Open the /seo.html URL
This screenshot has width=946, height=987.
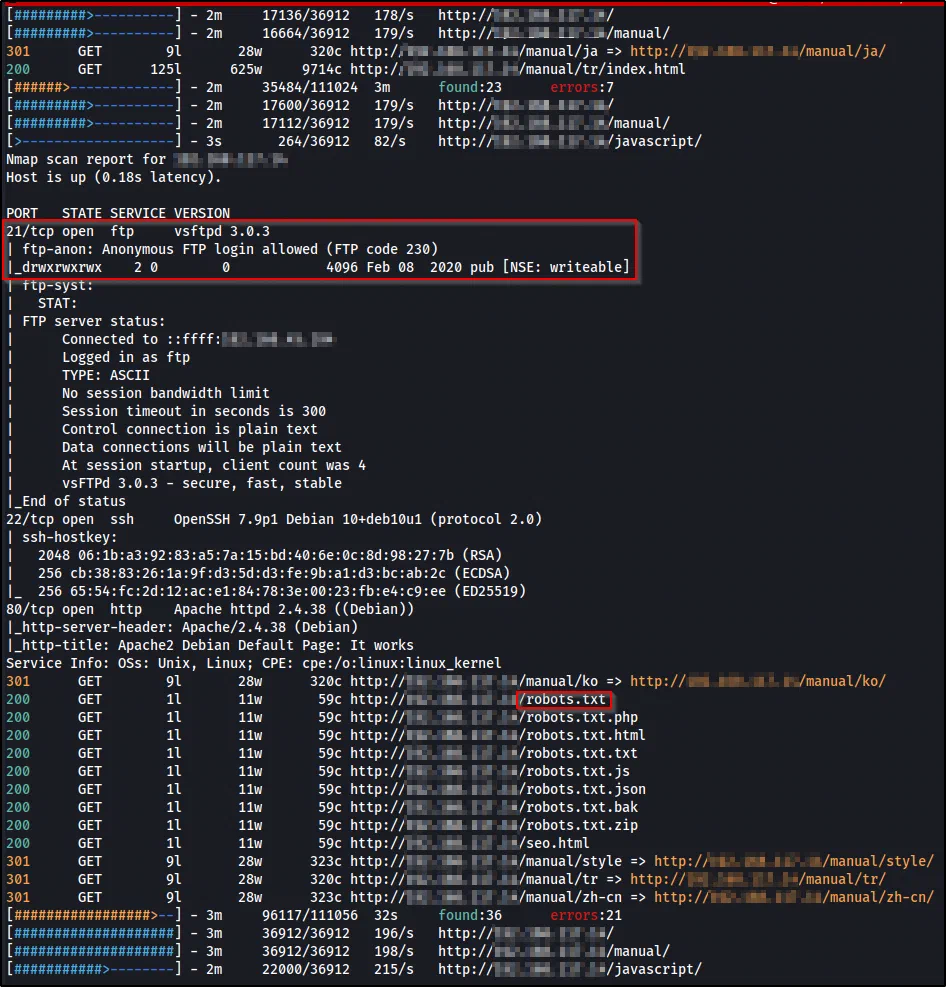pyautogui.click(x=470, y=843)
